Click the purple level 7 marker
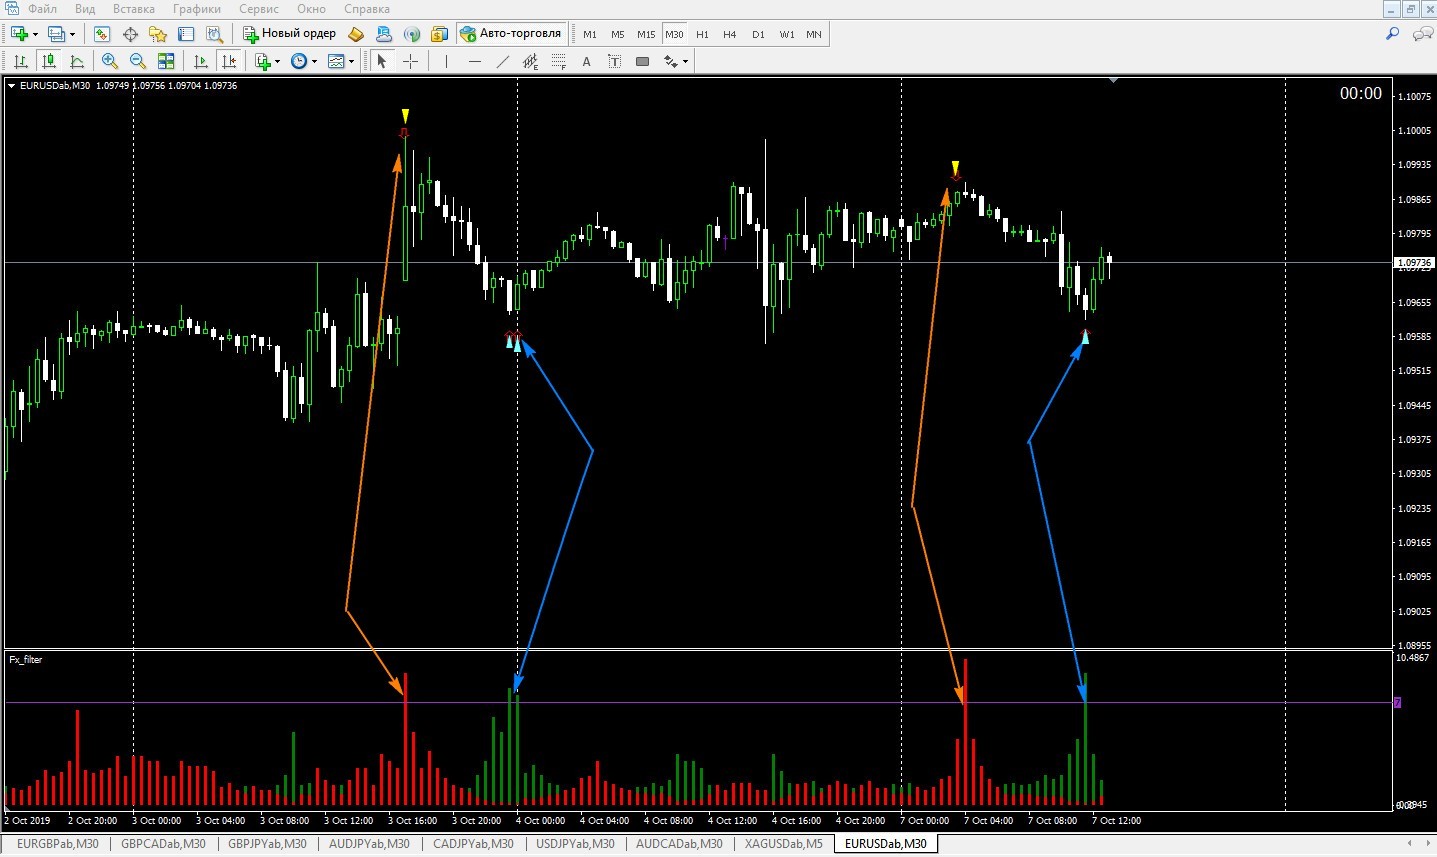This screenshot has height=857, width=1437. click(1397, 703)
